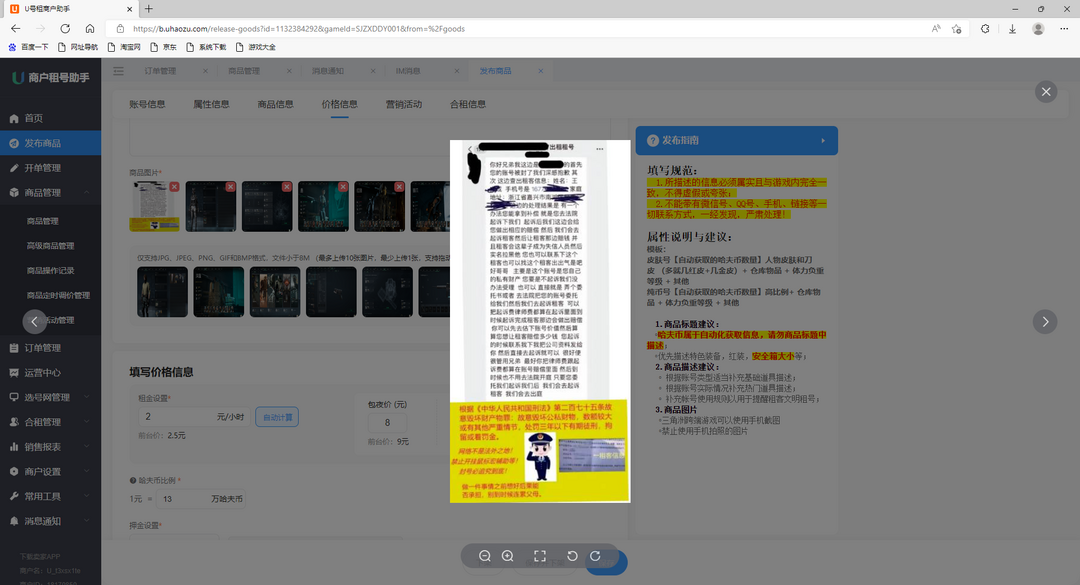This screenshot has height=585, width=1080.
Task: Select the 营销活动 step tab
Action: click(404, 104)
